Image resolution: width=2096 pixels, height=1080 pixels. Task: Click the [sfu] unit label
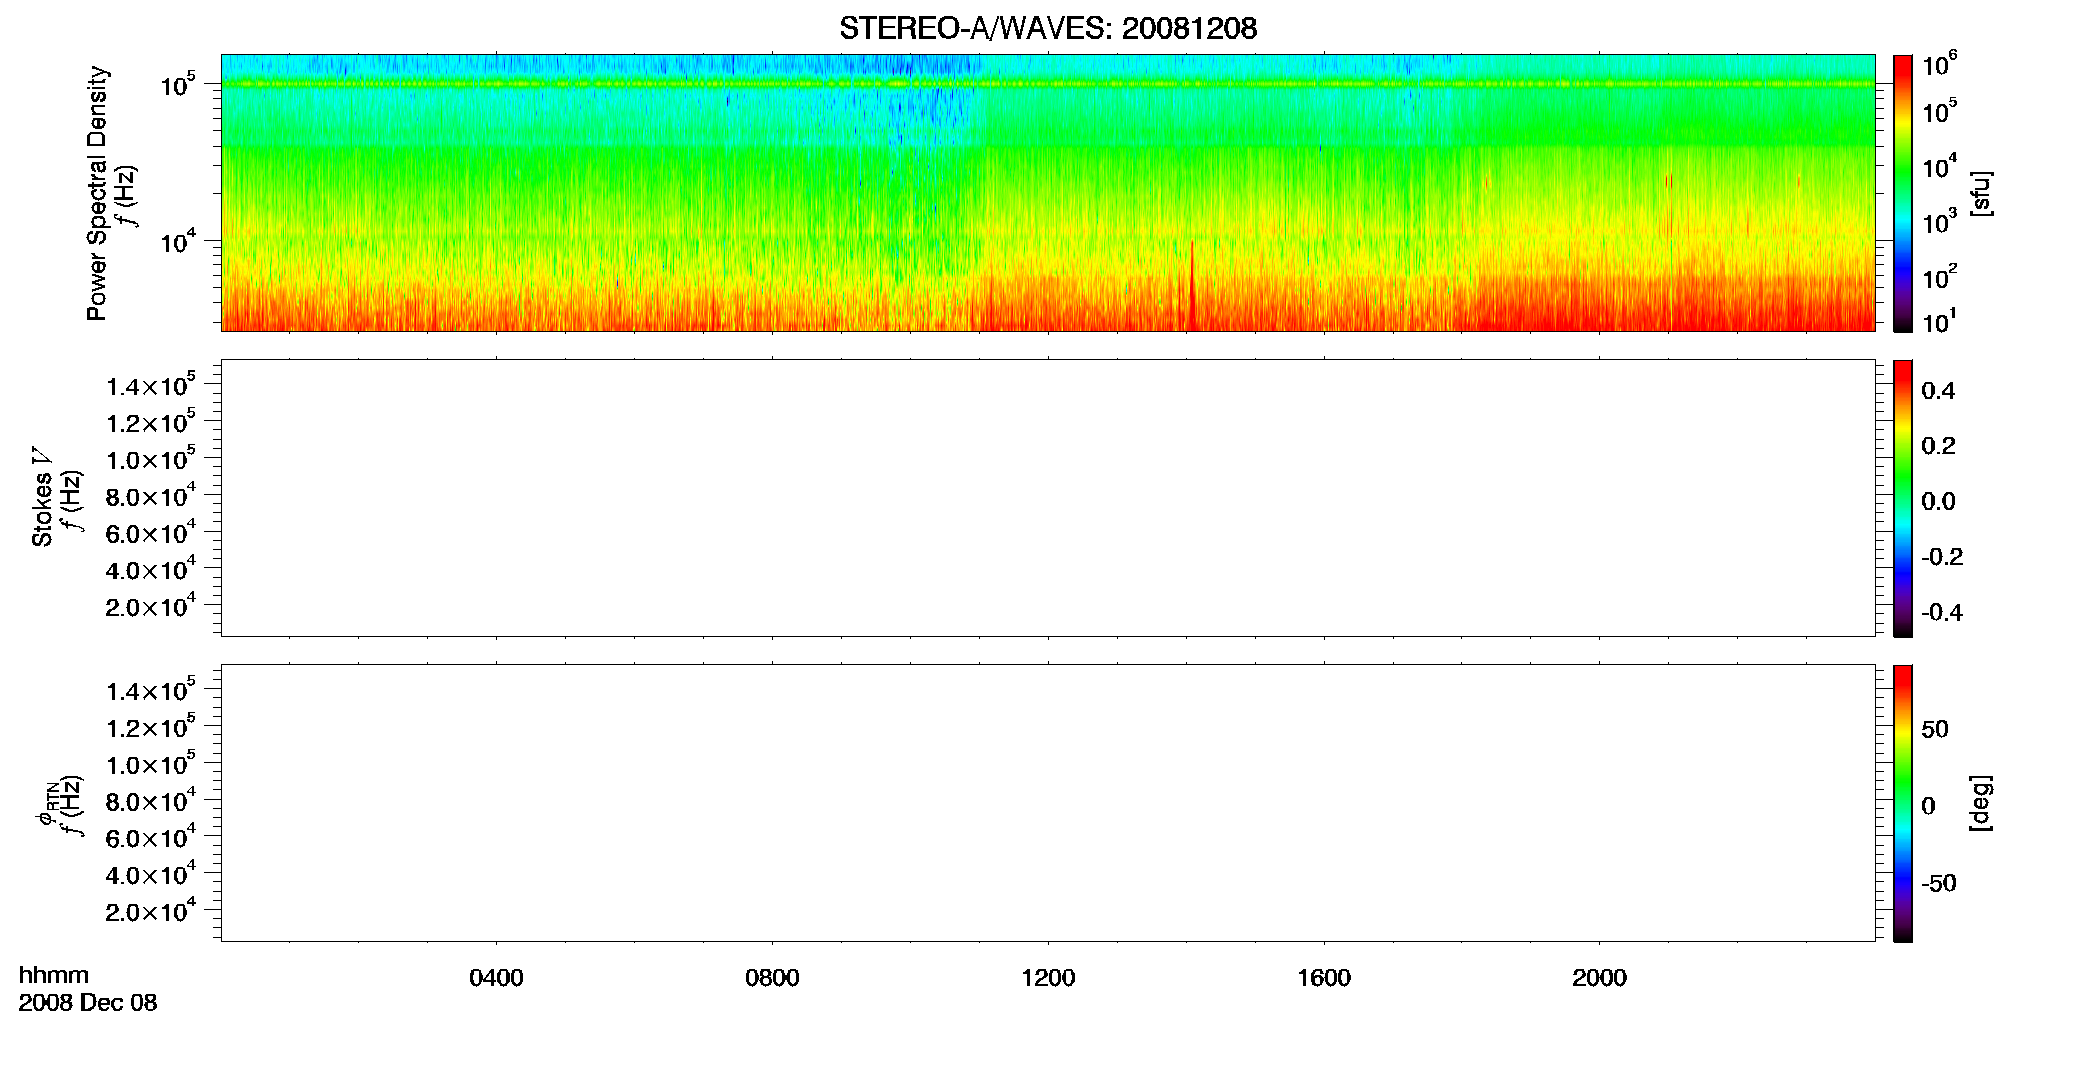(x=1981, y=193)
